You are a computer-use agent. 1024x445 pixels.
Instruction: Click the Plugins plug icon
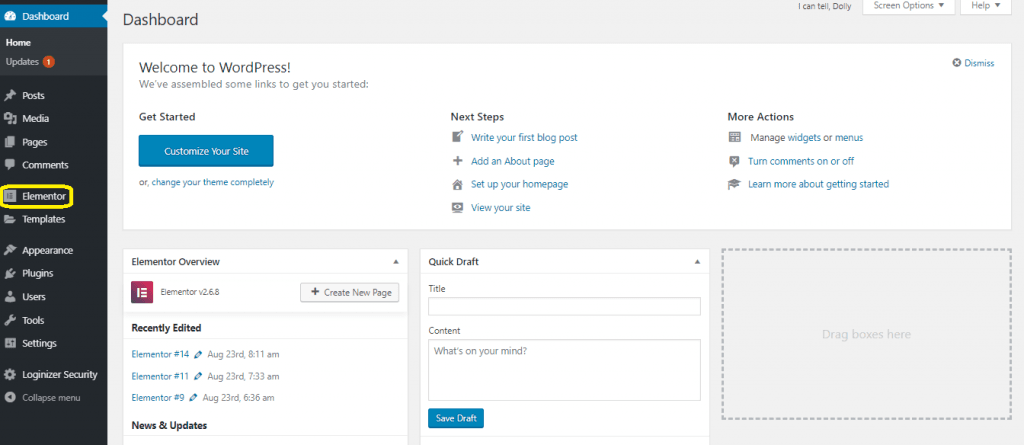10,273
